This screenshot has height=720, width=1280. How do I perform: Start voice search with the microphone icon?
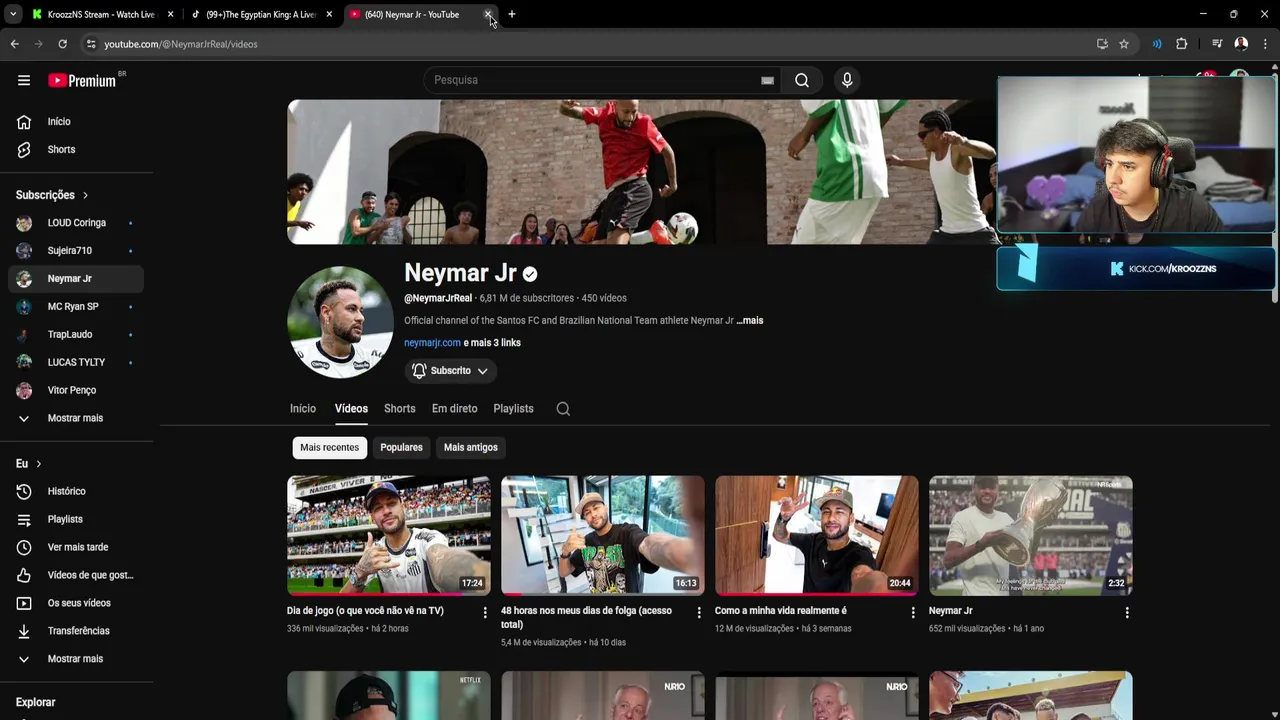click(847, 80)
